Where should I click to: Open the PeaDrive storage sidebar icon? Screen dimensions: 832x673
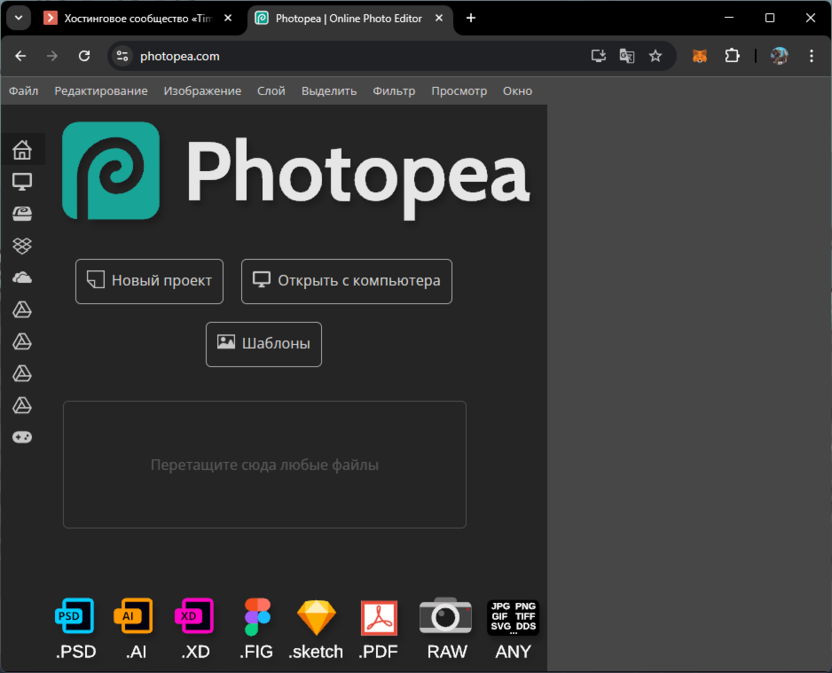click(22, 213)
